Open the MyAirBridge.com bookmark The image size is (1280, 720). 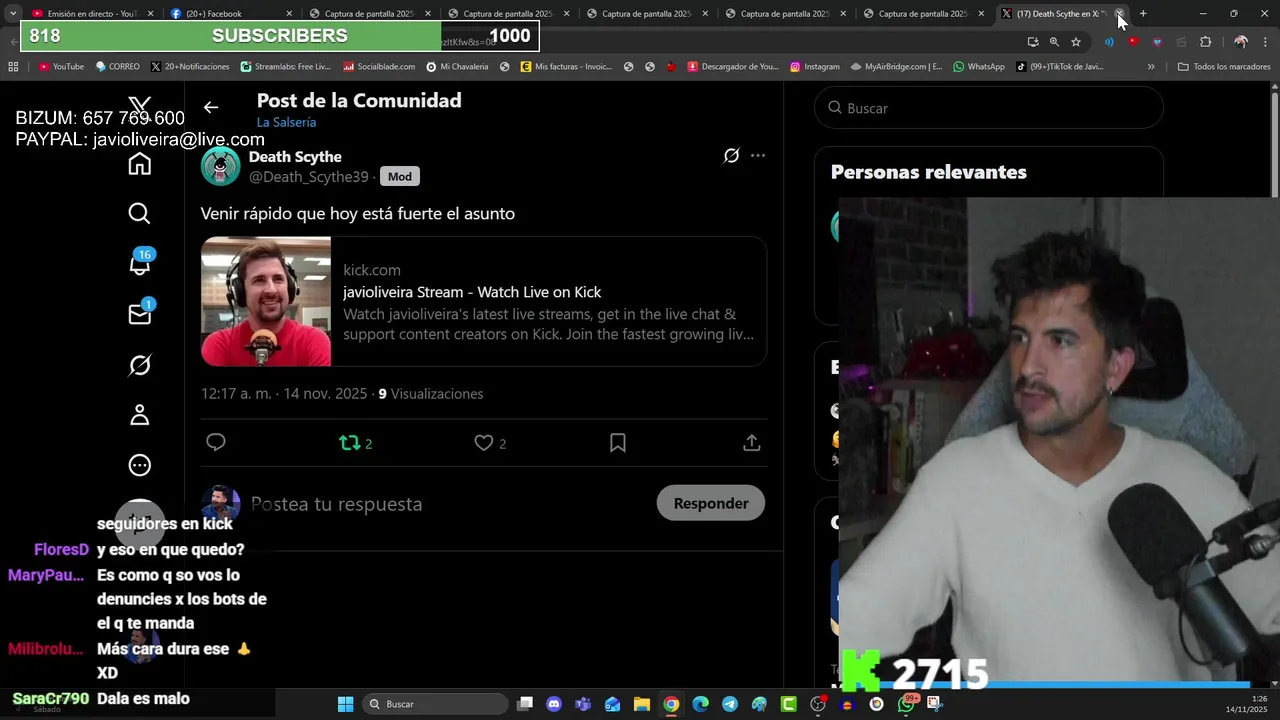(x=896, y=67)
